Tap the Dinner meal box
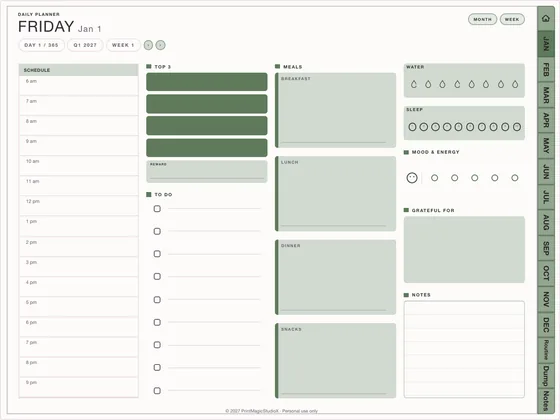Viewport: 560px width, 420px height. point(335,277)
